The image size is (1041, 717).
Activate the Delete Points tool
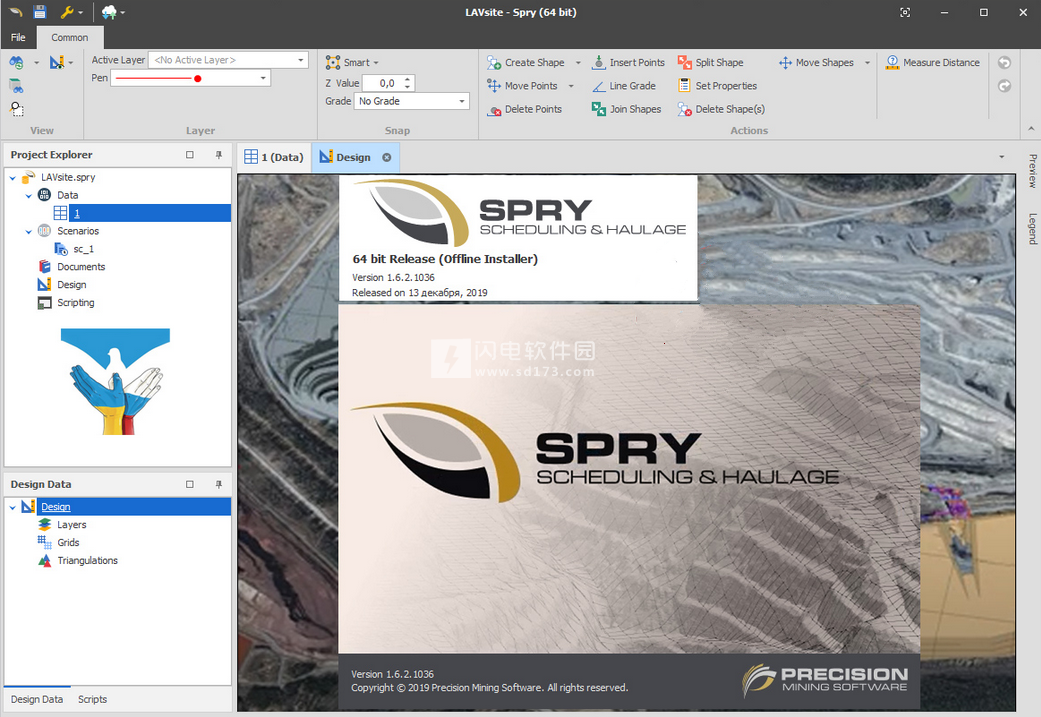(524, 109)
